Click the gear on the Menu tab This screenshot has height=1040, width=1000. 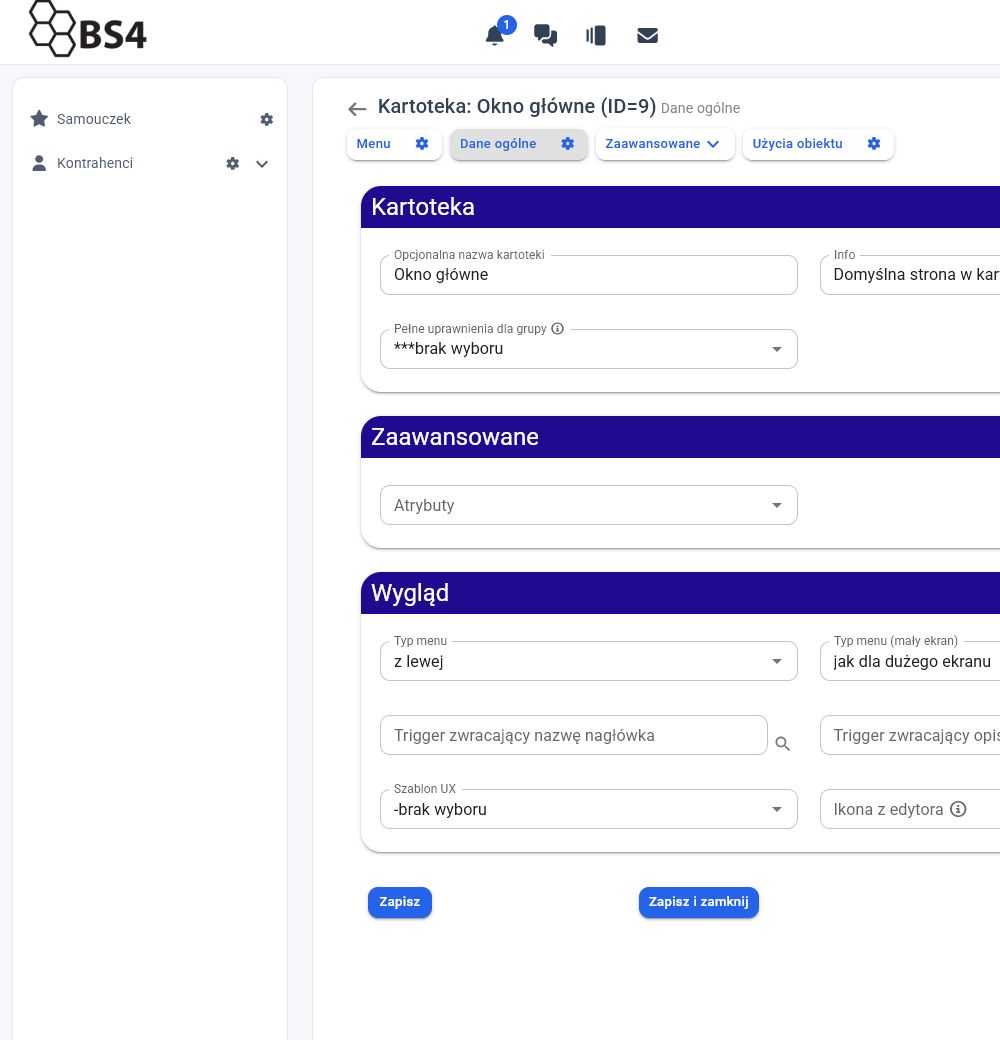422,143
